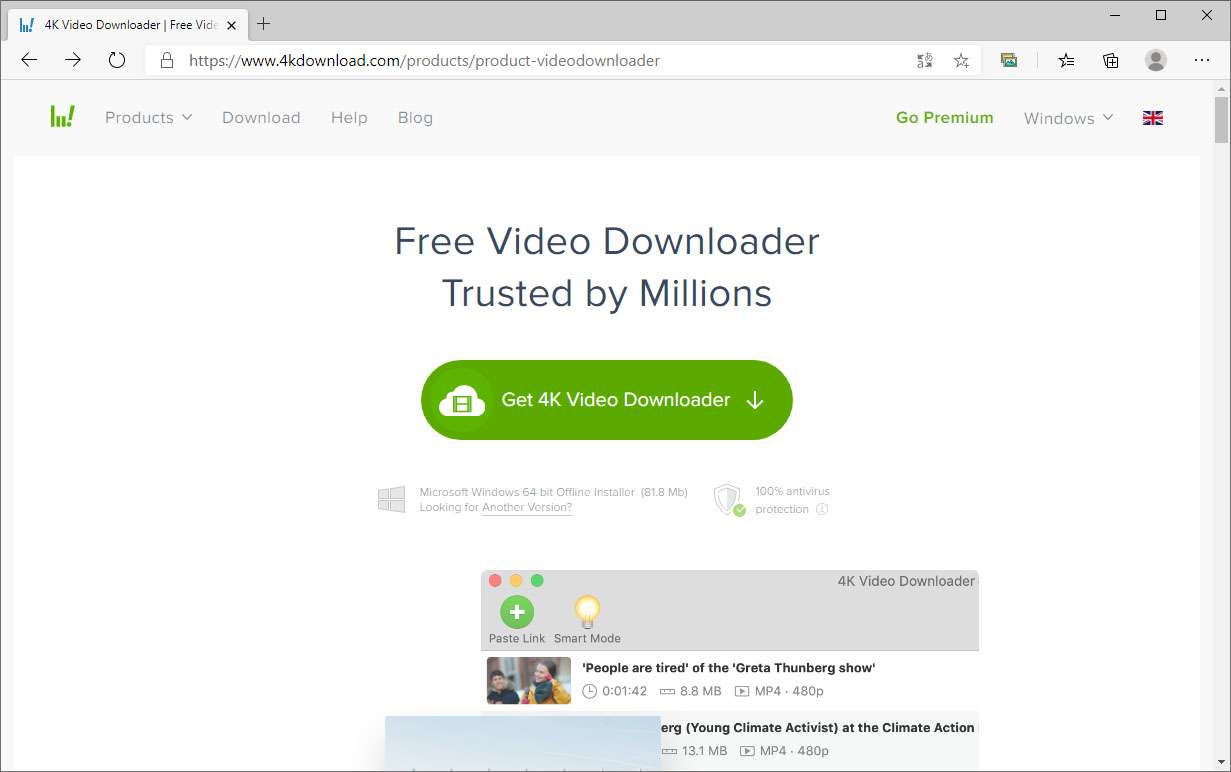Open the favorites list icon
The image size is (1231, 772).
click(1067, 61)
